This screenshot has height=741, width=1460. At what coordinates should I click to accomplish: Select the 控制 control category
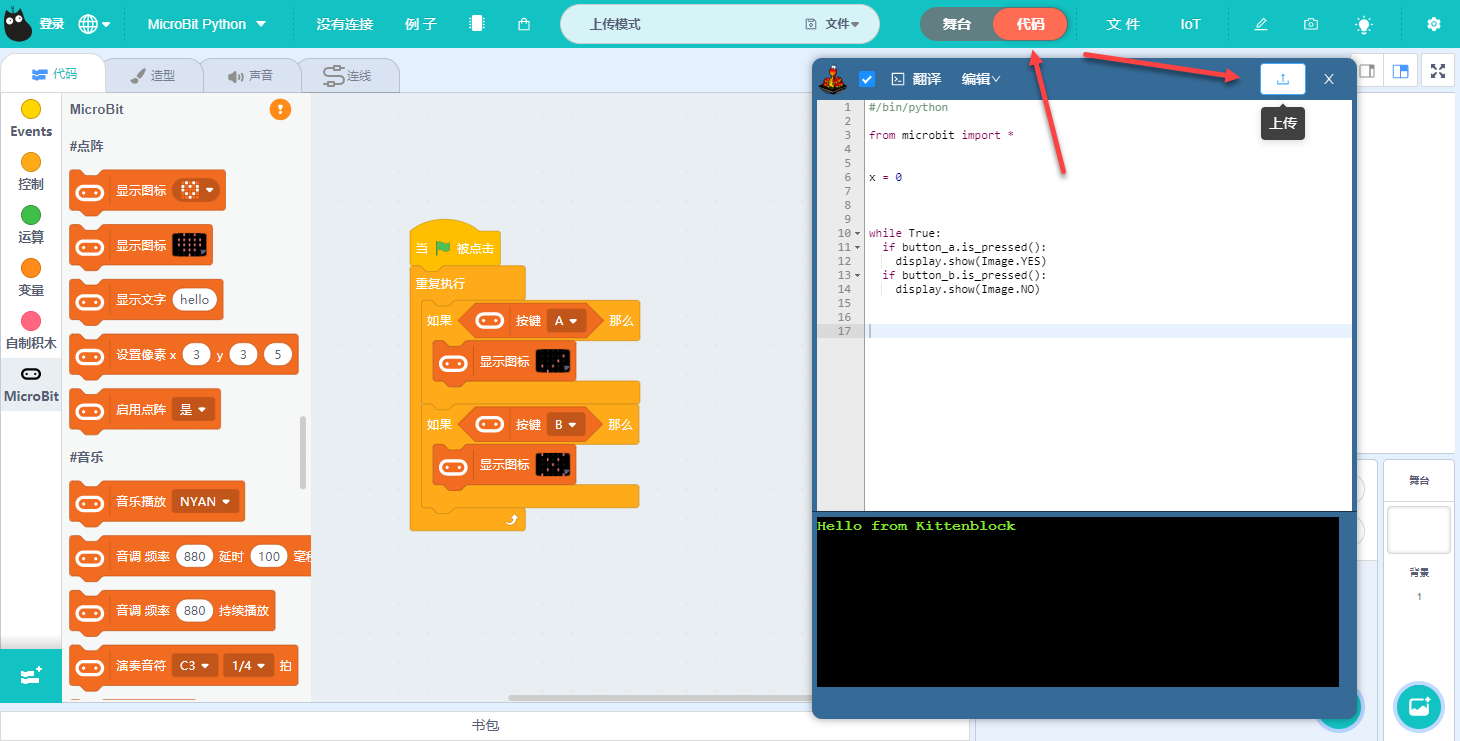point(31,172)
